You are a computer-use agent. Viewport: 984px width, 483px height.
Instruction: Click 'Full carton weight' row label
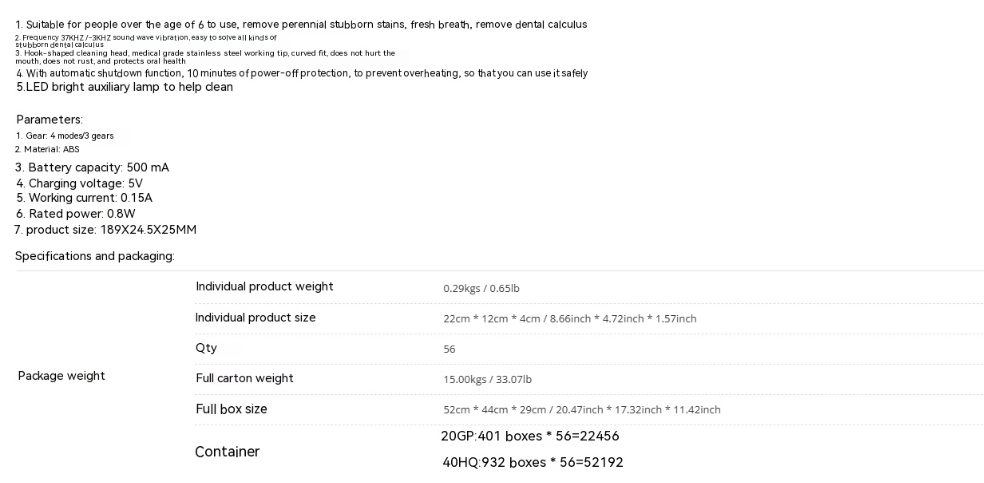(x=244, y=378)
